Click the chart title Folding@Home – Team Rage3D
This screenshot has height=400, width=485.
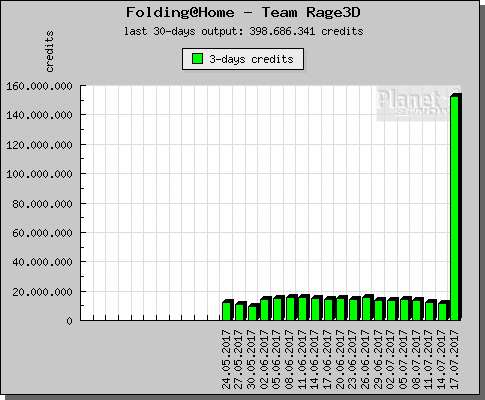coord(243,13)
